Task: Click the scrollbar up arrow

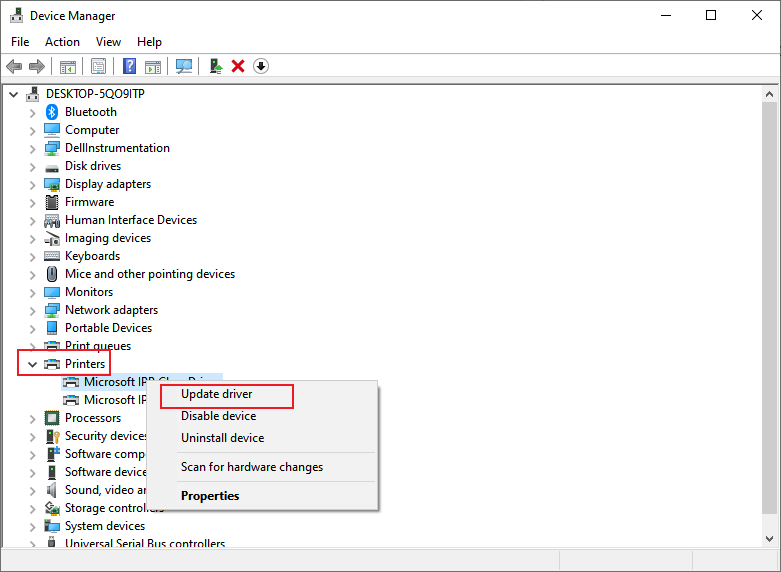Action: [x=769, y=94]
